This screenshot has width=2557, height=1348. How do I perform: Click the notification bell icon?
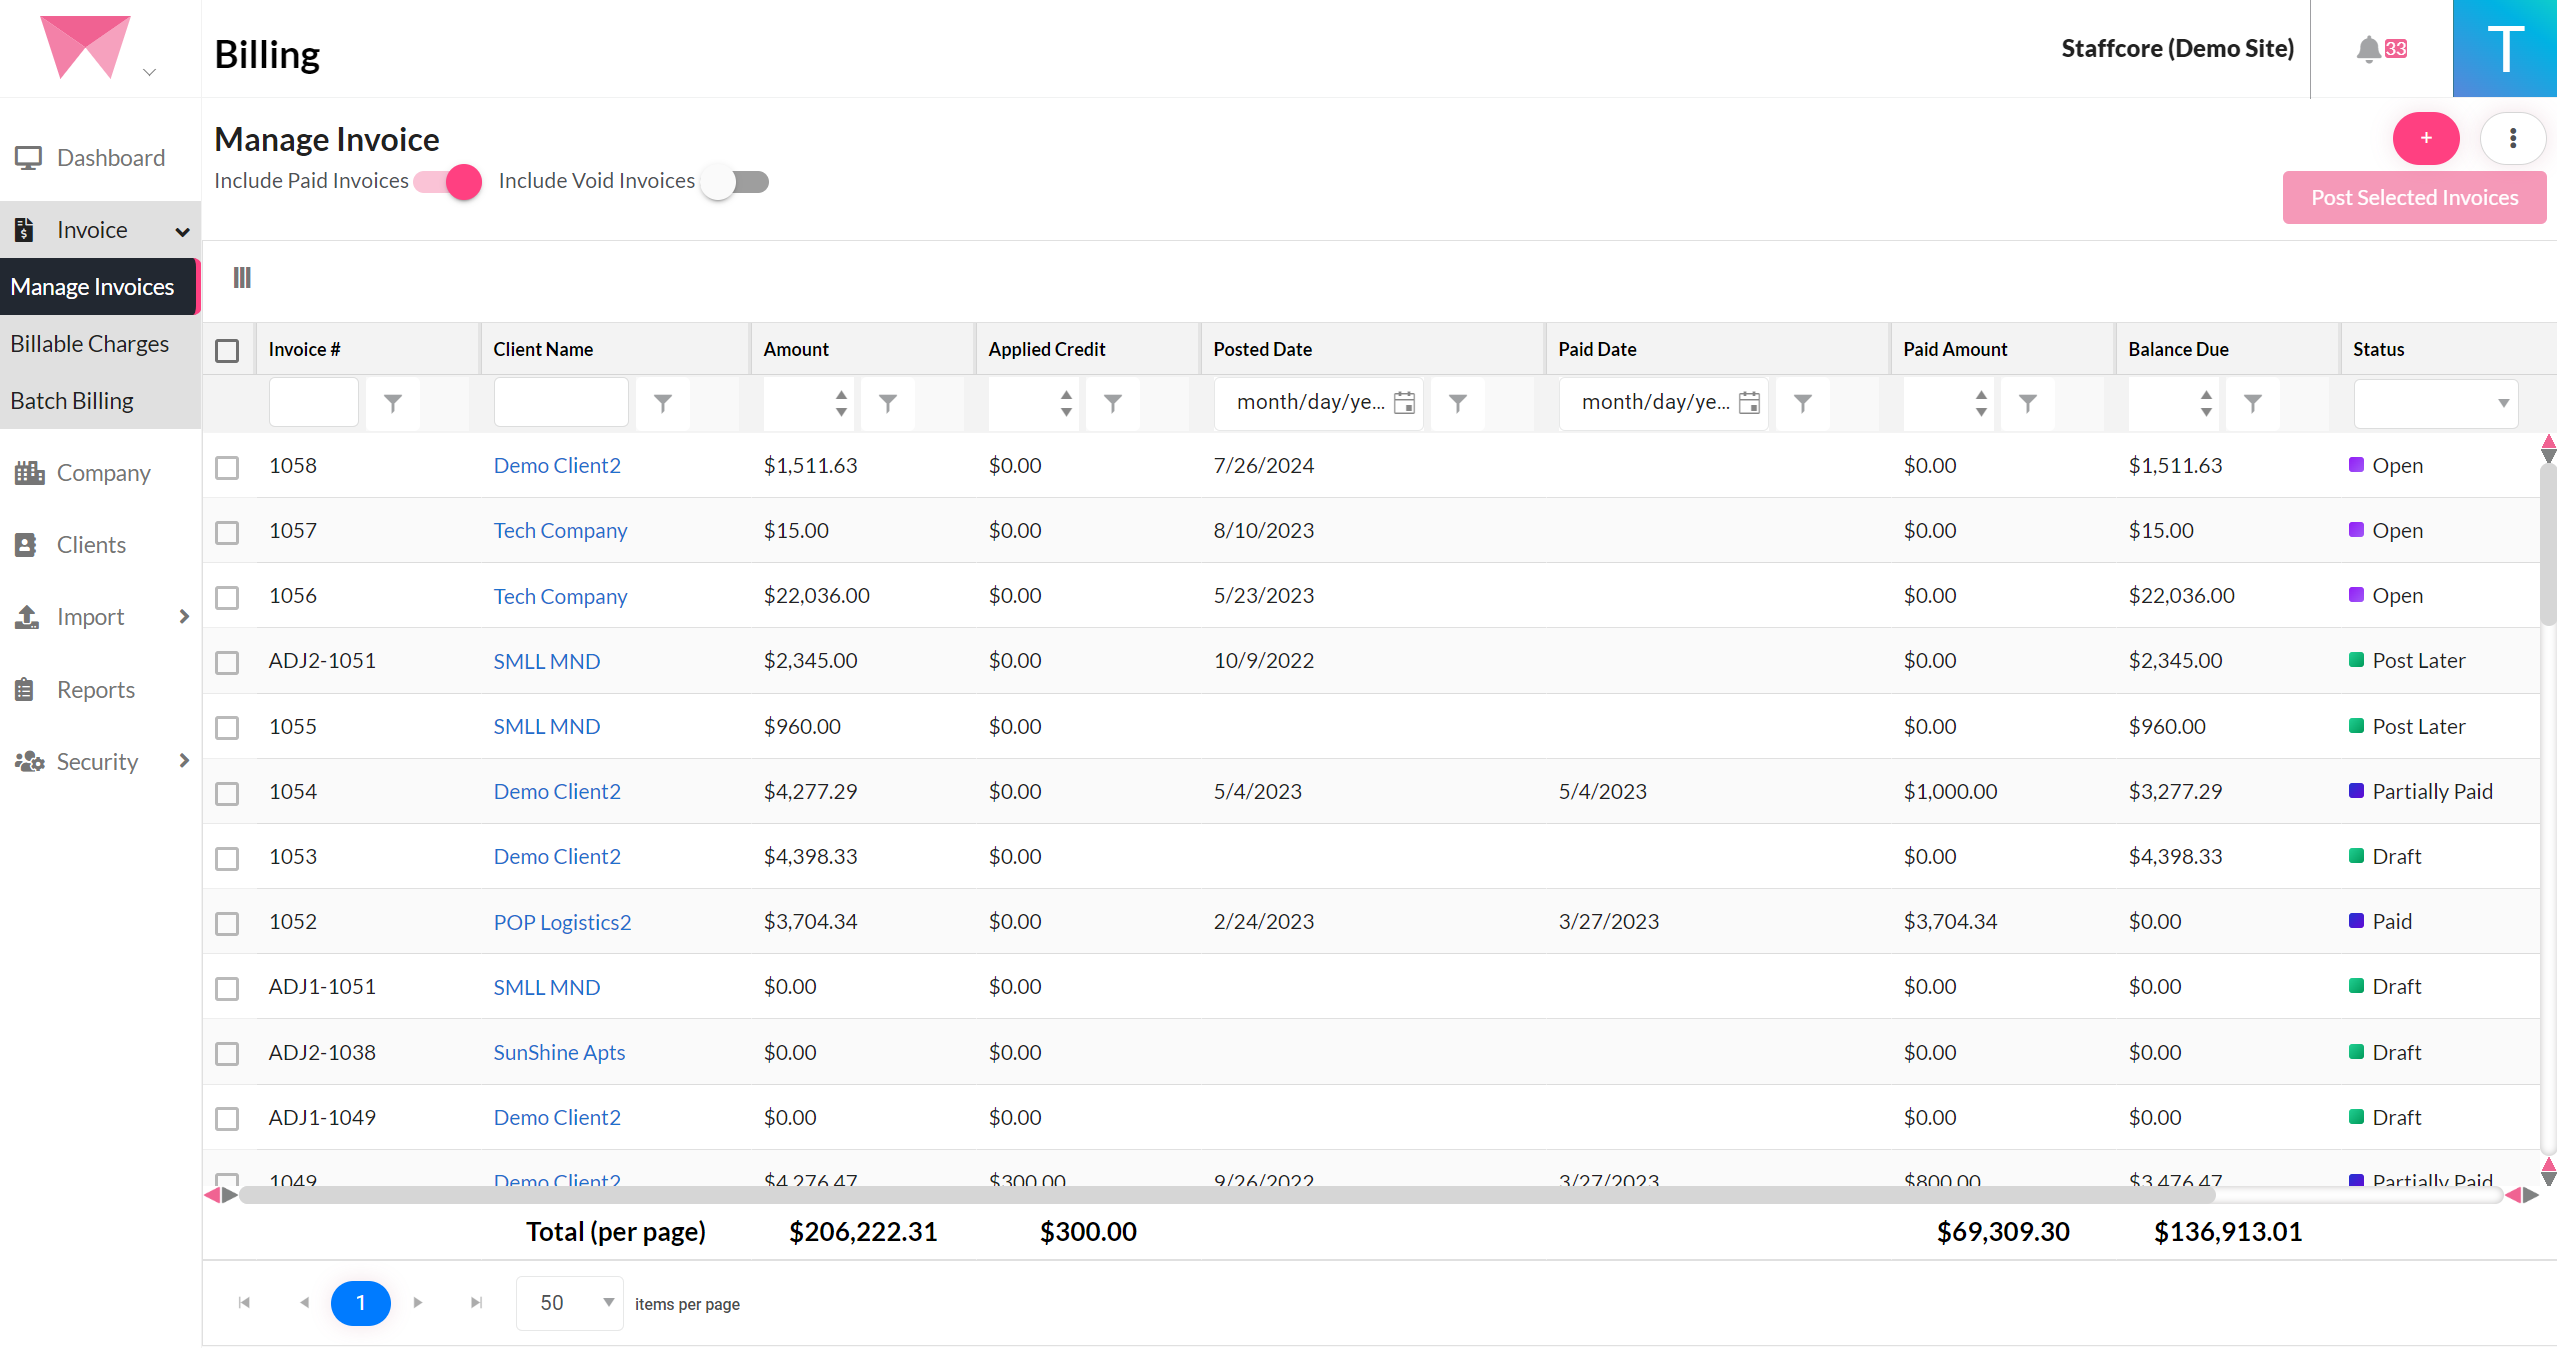(x=2368, y=49)
